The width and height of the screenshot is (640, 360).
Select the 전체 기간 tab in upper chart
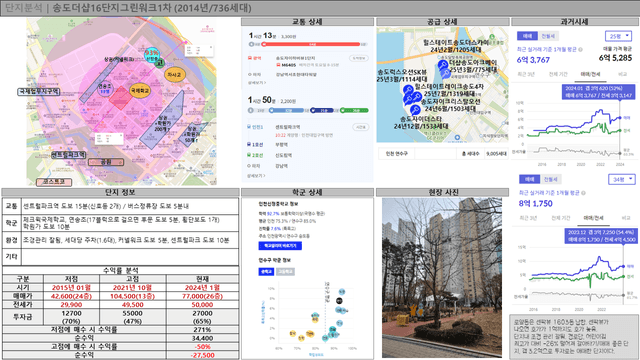[558, 74]
